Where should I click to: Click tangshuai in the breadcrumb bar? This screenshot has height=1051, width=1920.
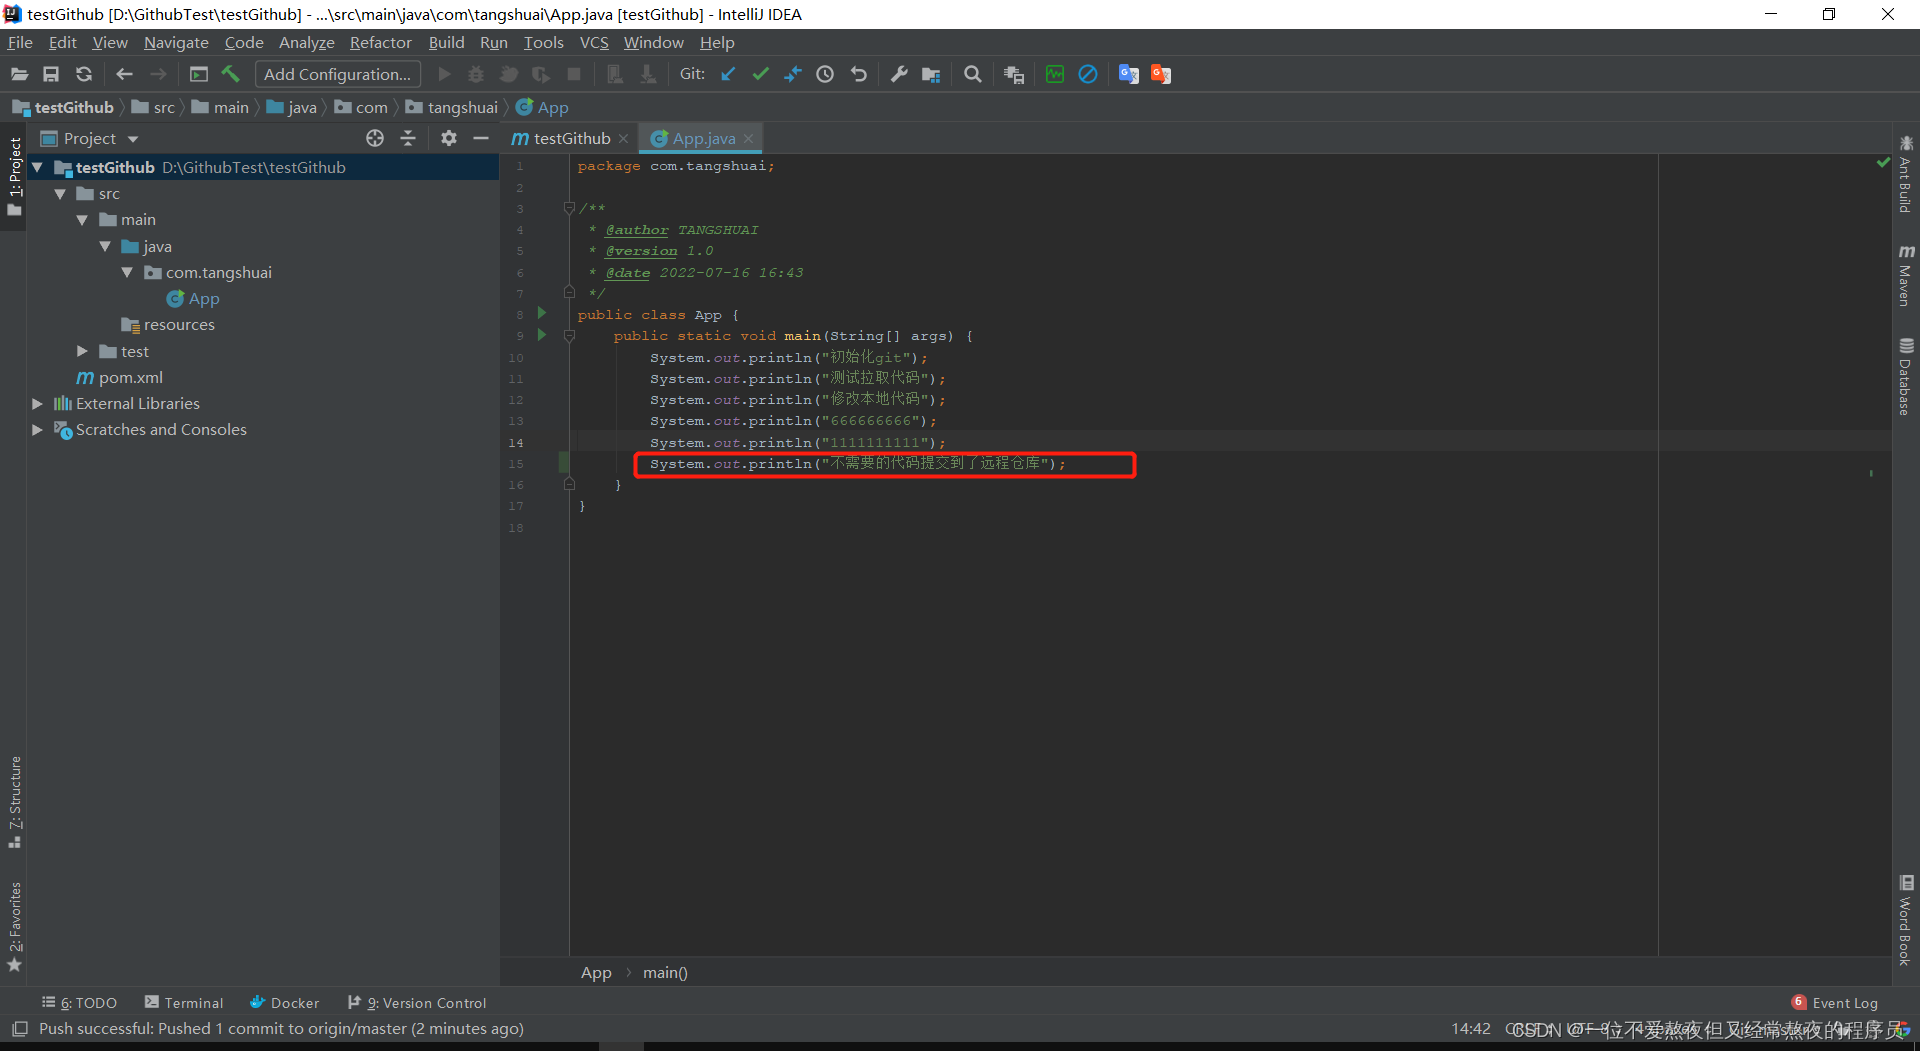coord(452,107)
